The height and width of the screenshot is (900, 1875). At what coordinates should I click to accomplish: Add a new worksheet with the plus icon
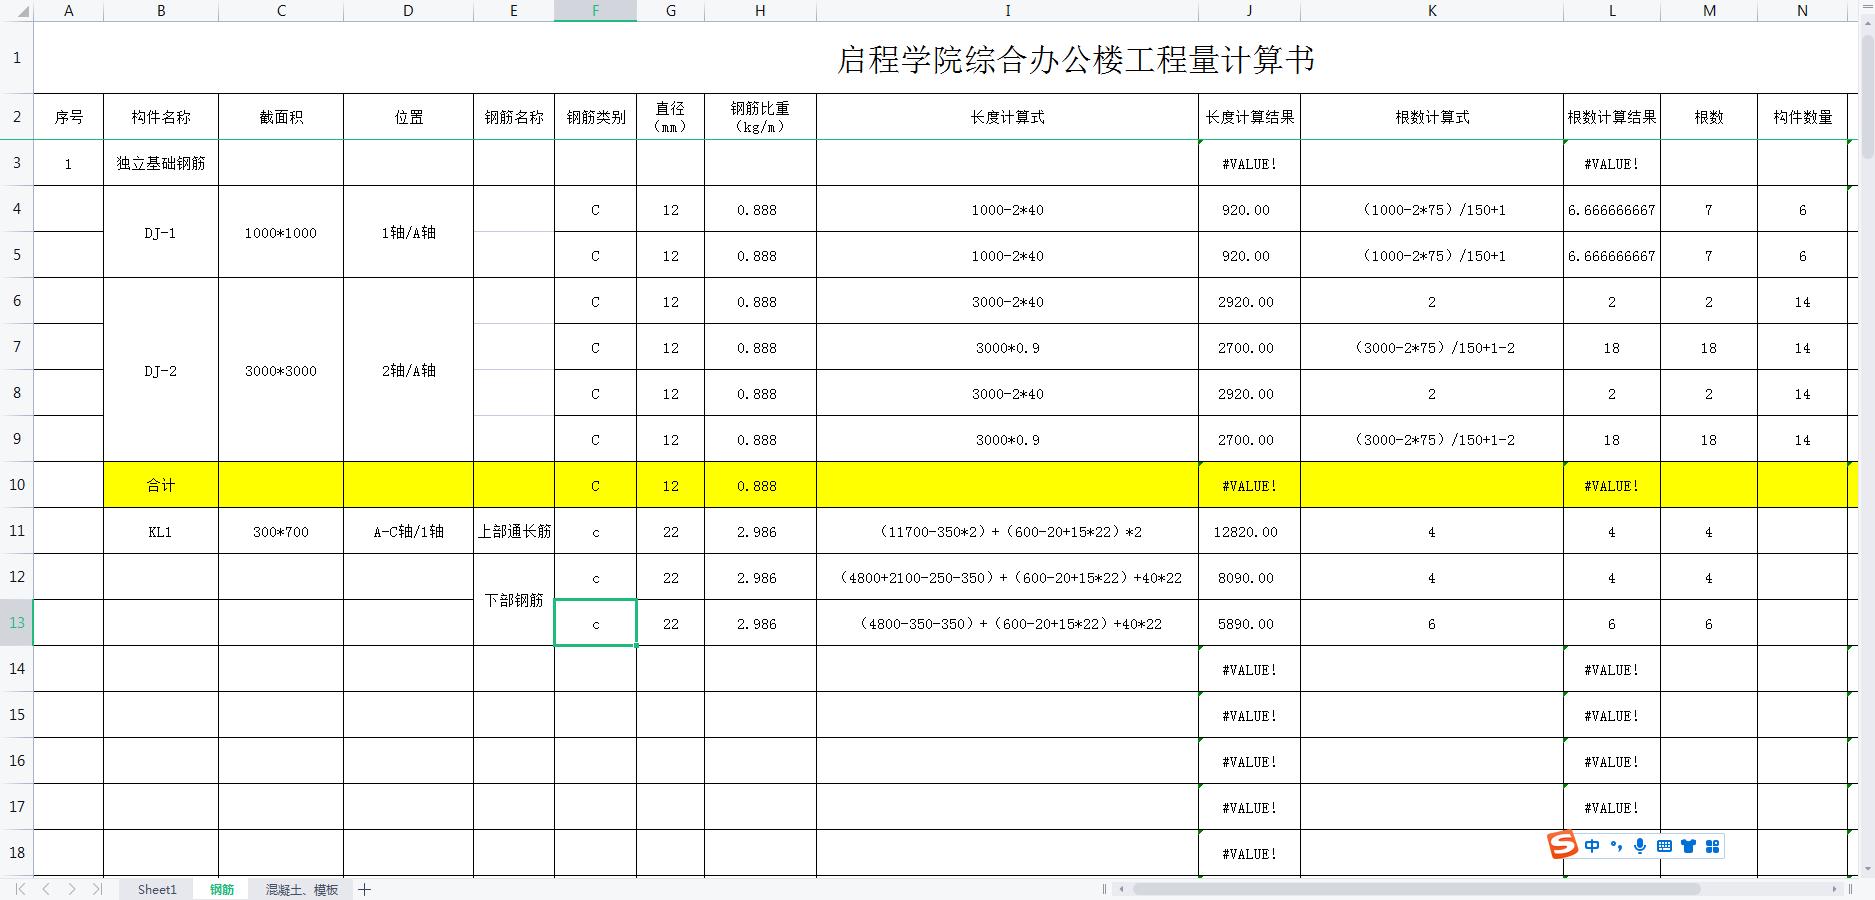click(365, 889)
